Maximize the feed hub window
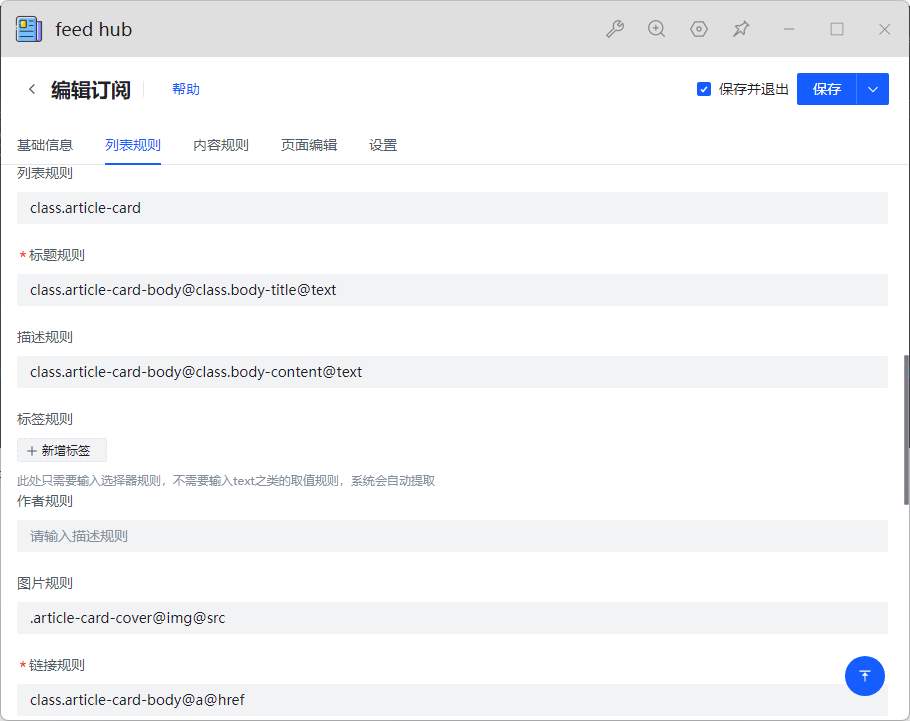This screenshot has height=721, width=910. [837, 29]
